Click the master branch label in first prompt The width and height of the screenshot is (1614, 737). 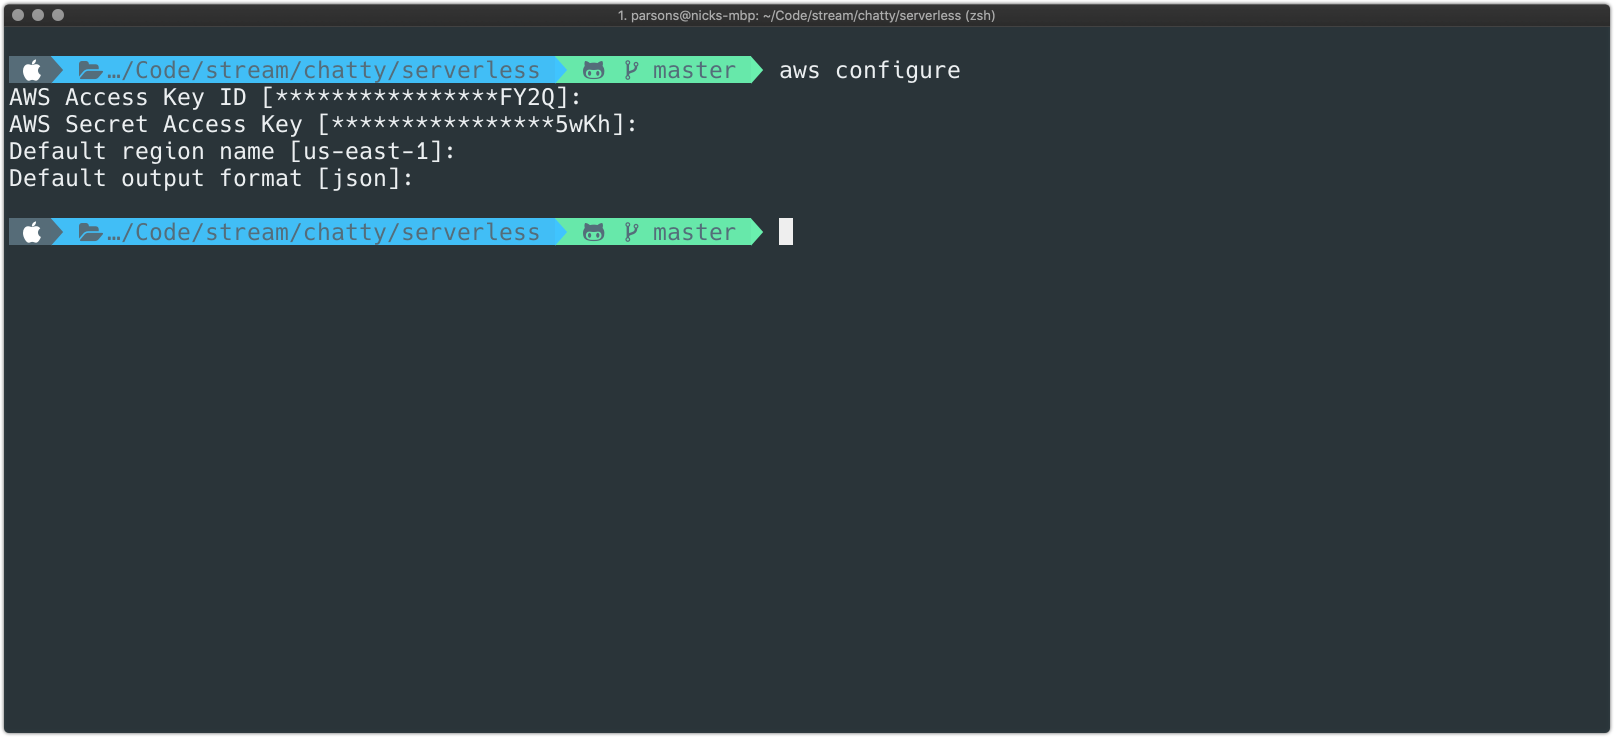694,71
